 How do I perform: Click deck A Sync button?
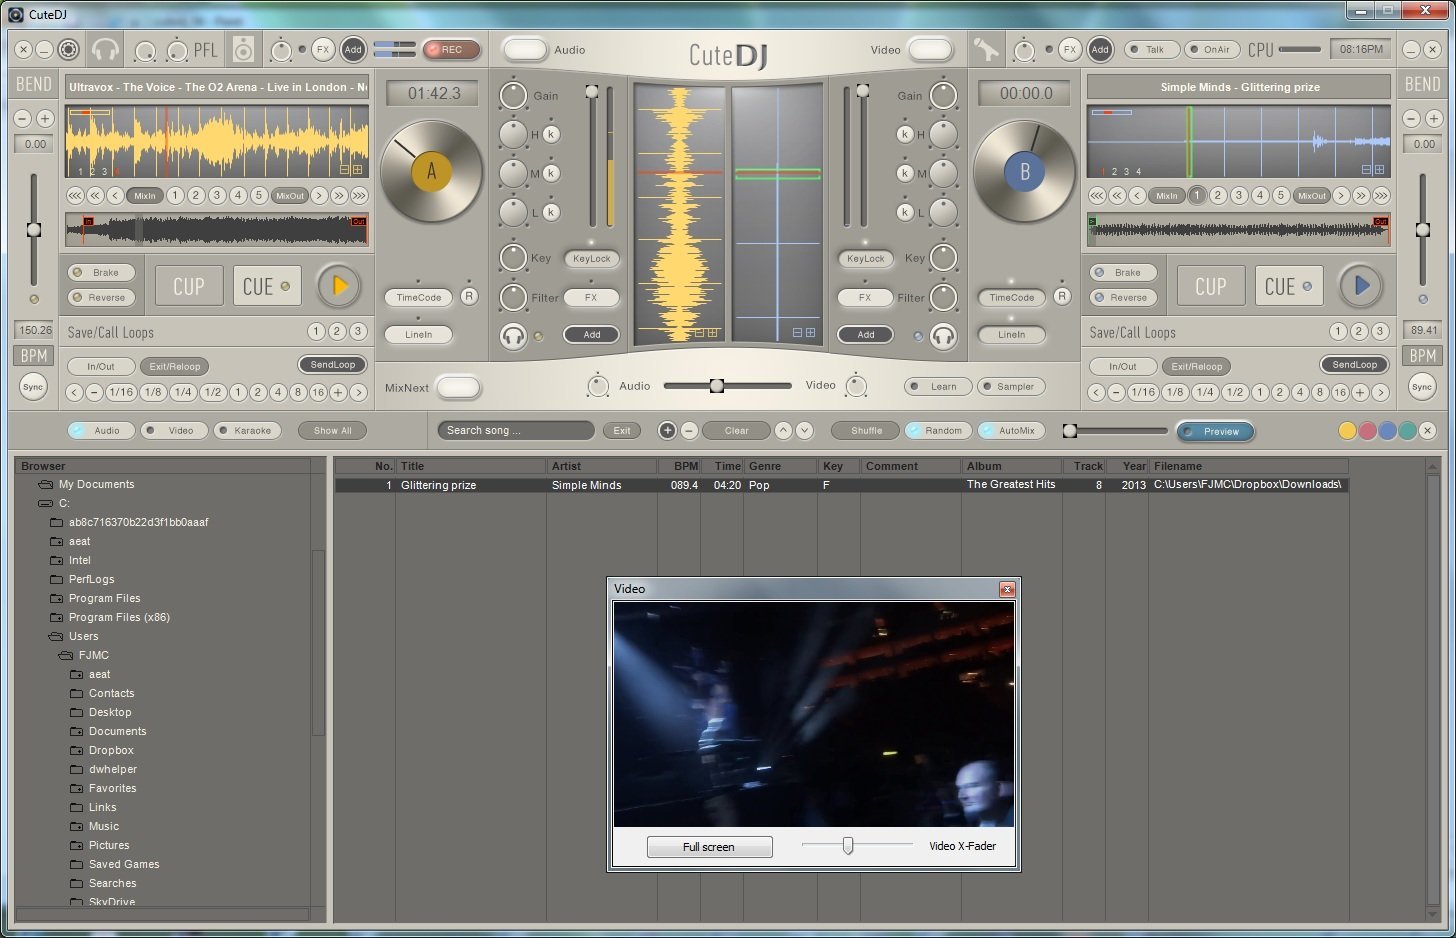pyautogui.click(x=33, y=387)
